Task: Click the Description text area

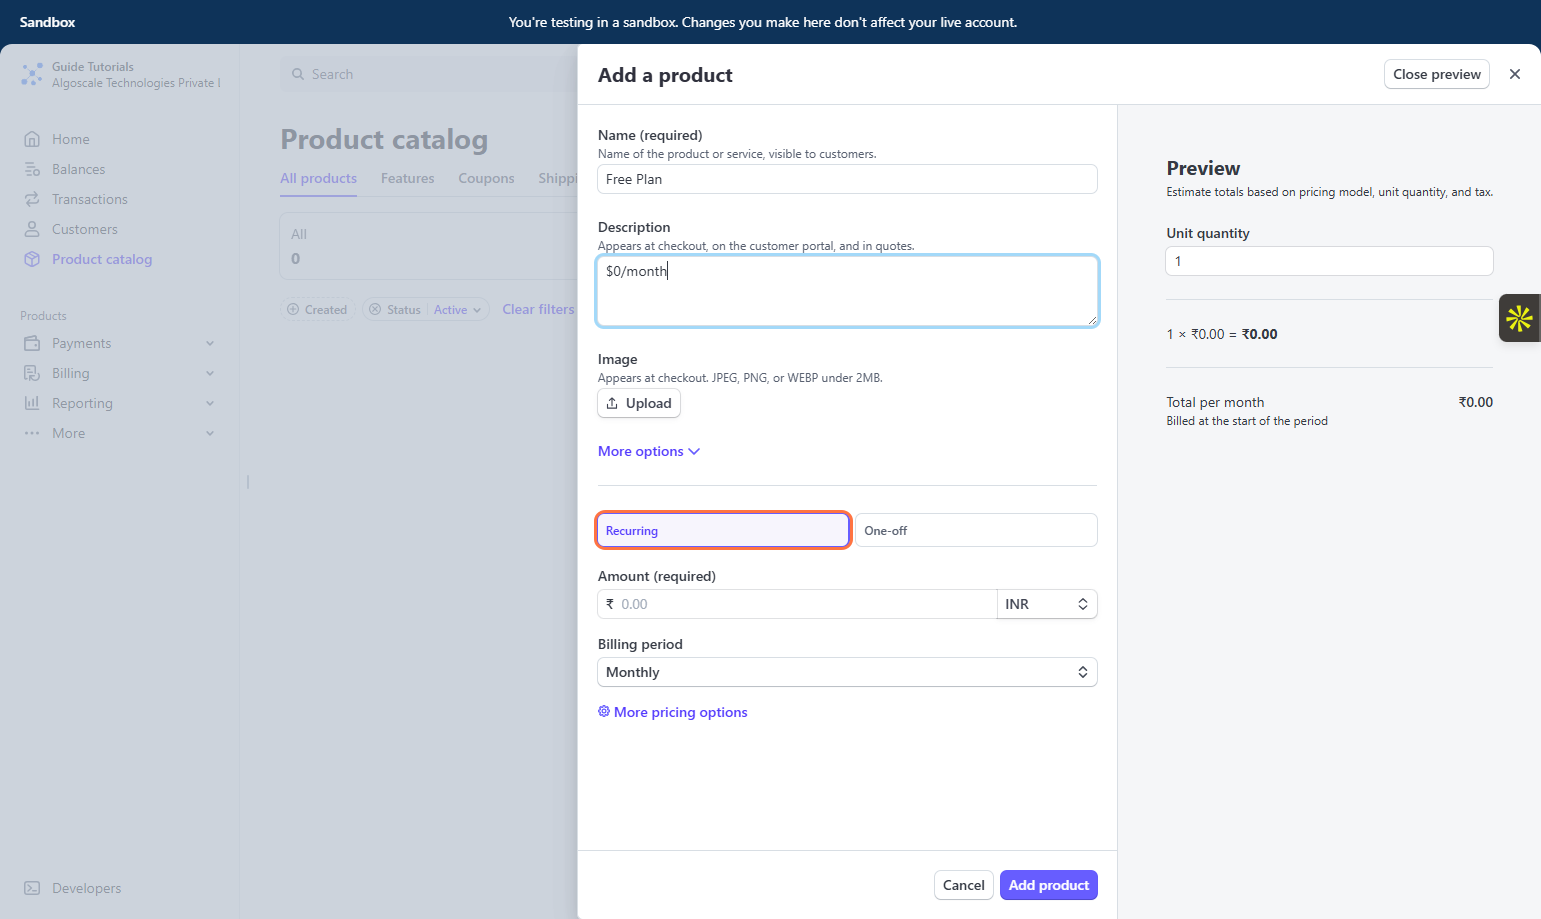Action: coord(847,291)
